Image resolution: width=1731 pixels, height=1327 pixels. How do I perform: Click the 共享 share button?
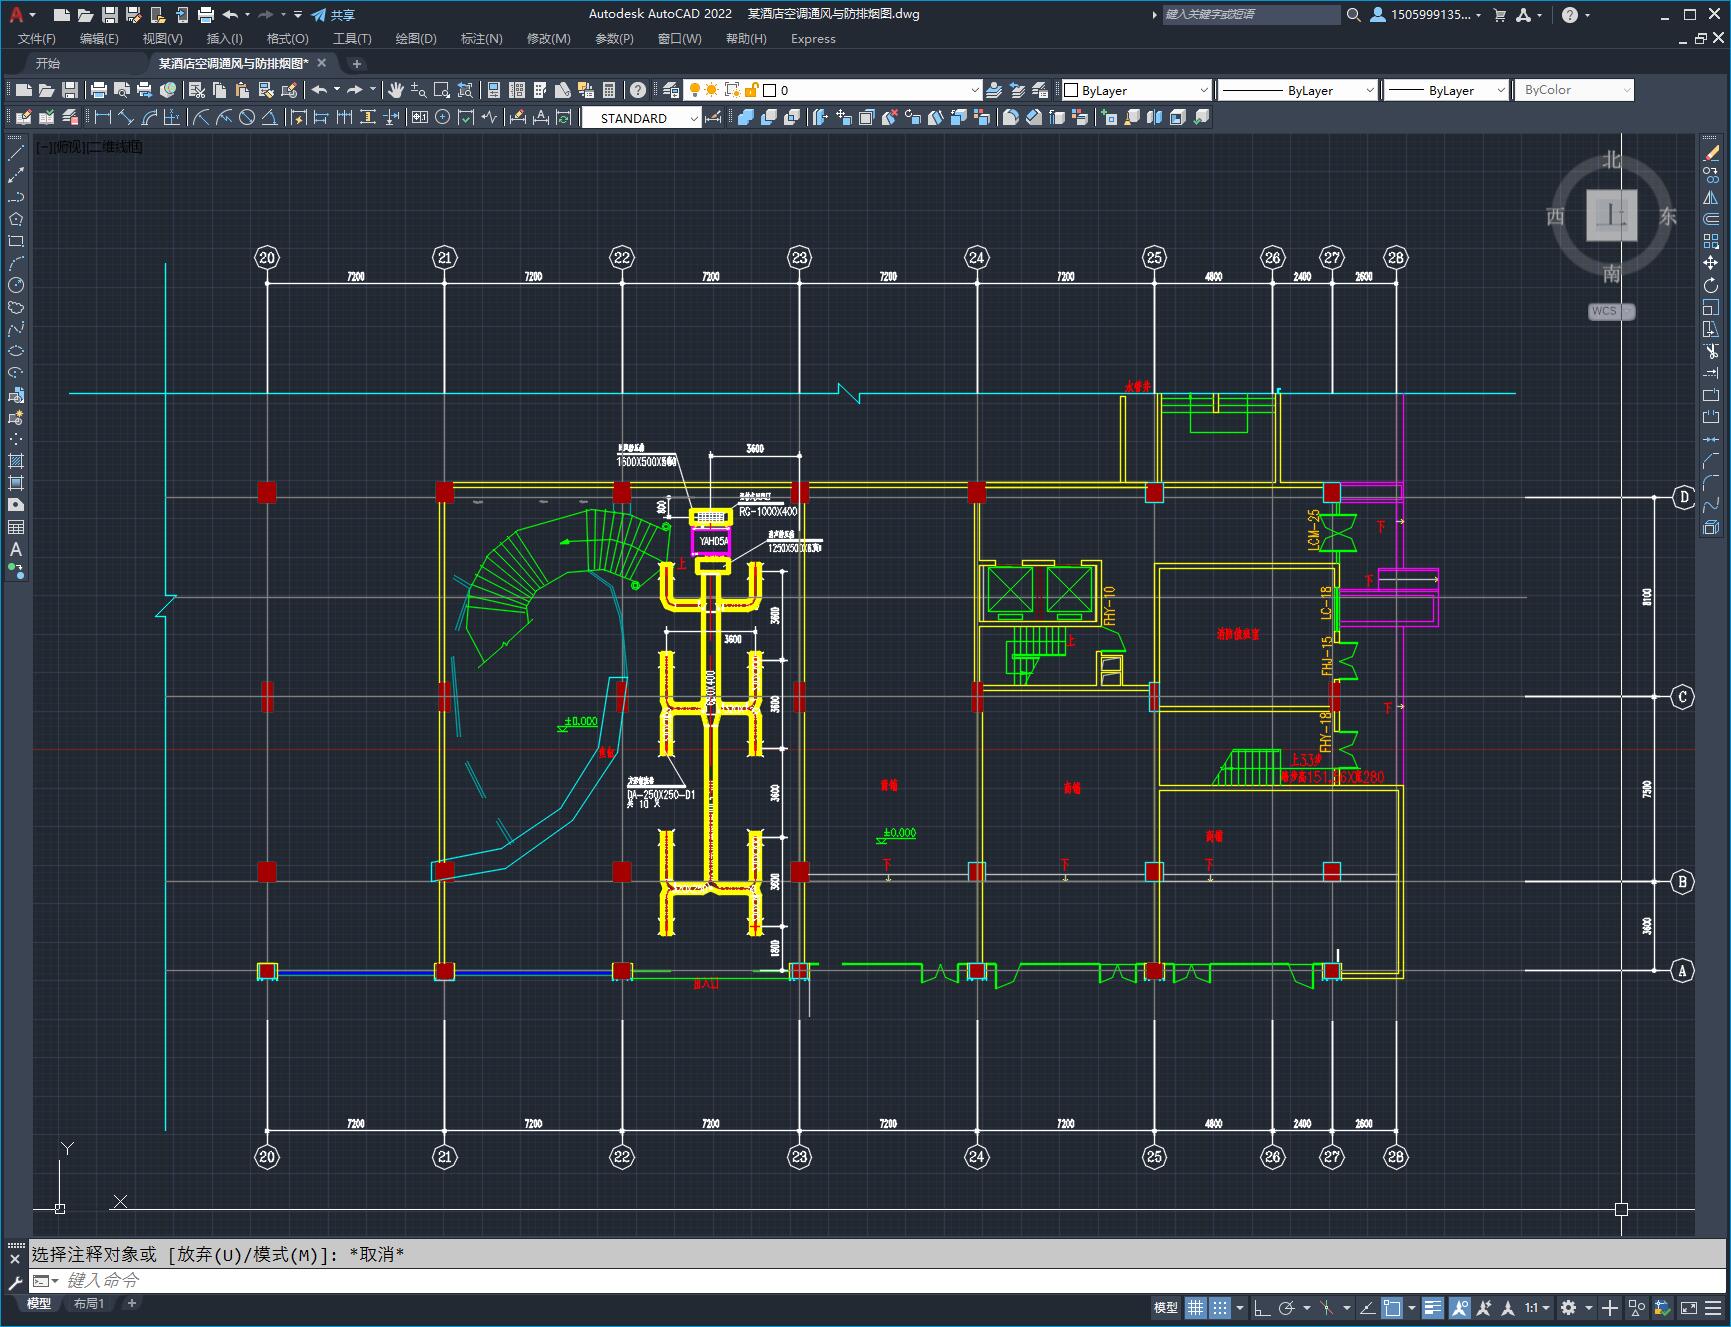[333, 15]
